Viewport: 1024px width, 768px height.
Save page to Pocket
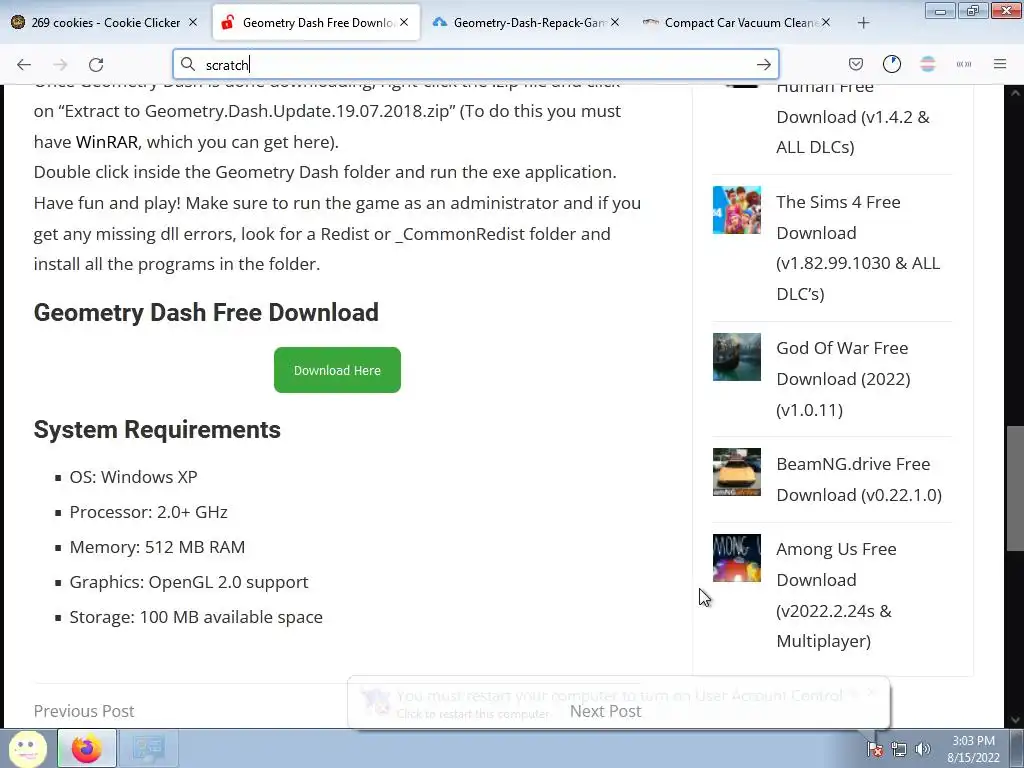pyautogui.click(x=856, y=64)
